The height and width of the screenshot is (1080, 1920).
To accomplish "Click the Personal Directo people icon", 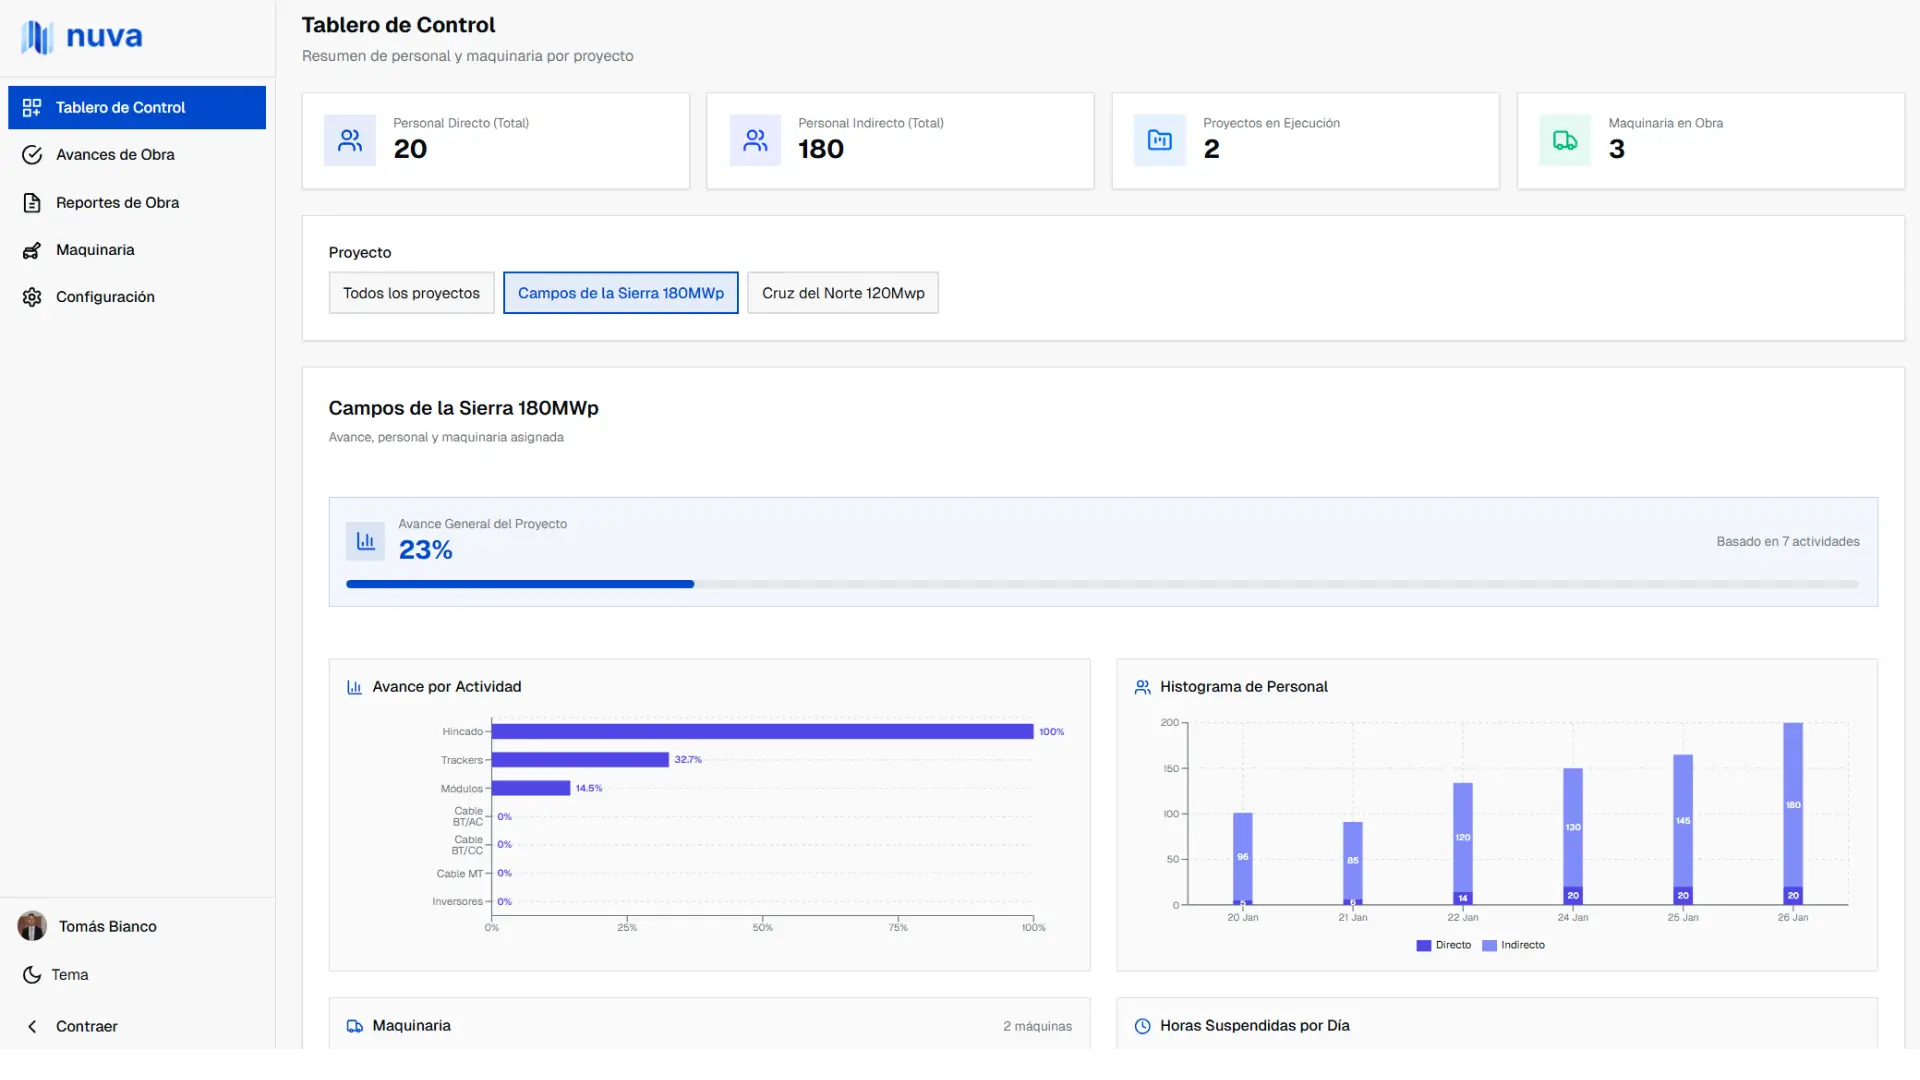I will [x=350, y=141].
